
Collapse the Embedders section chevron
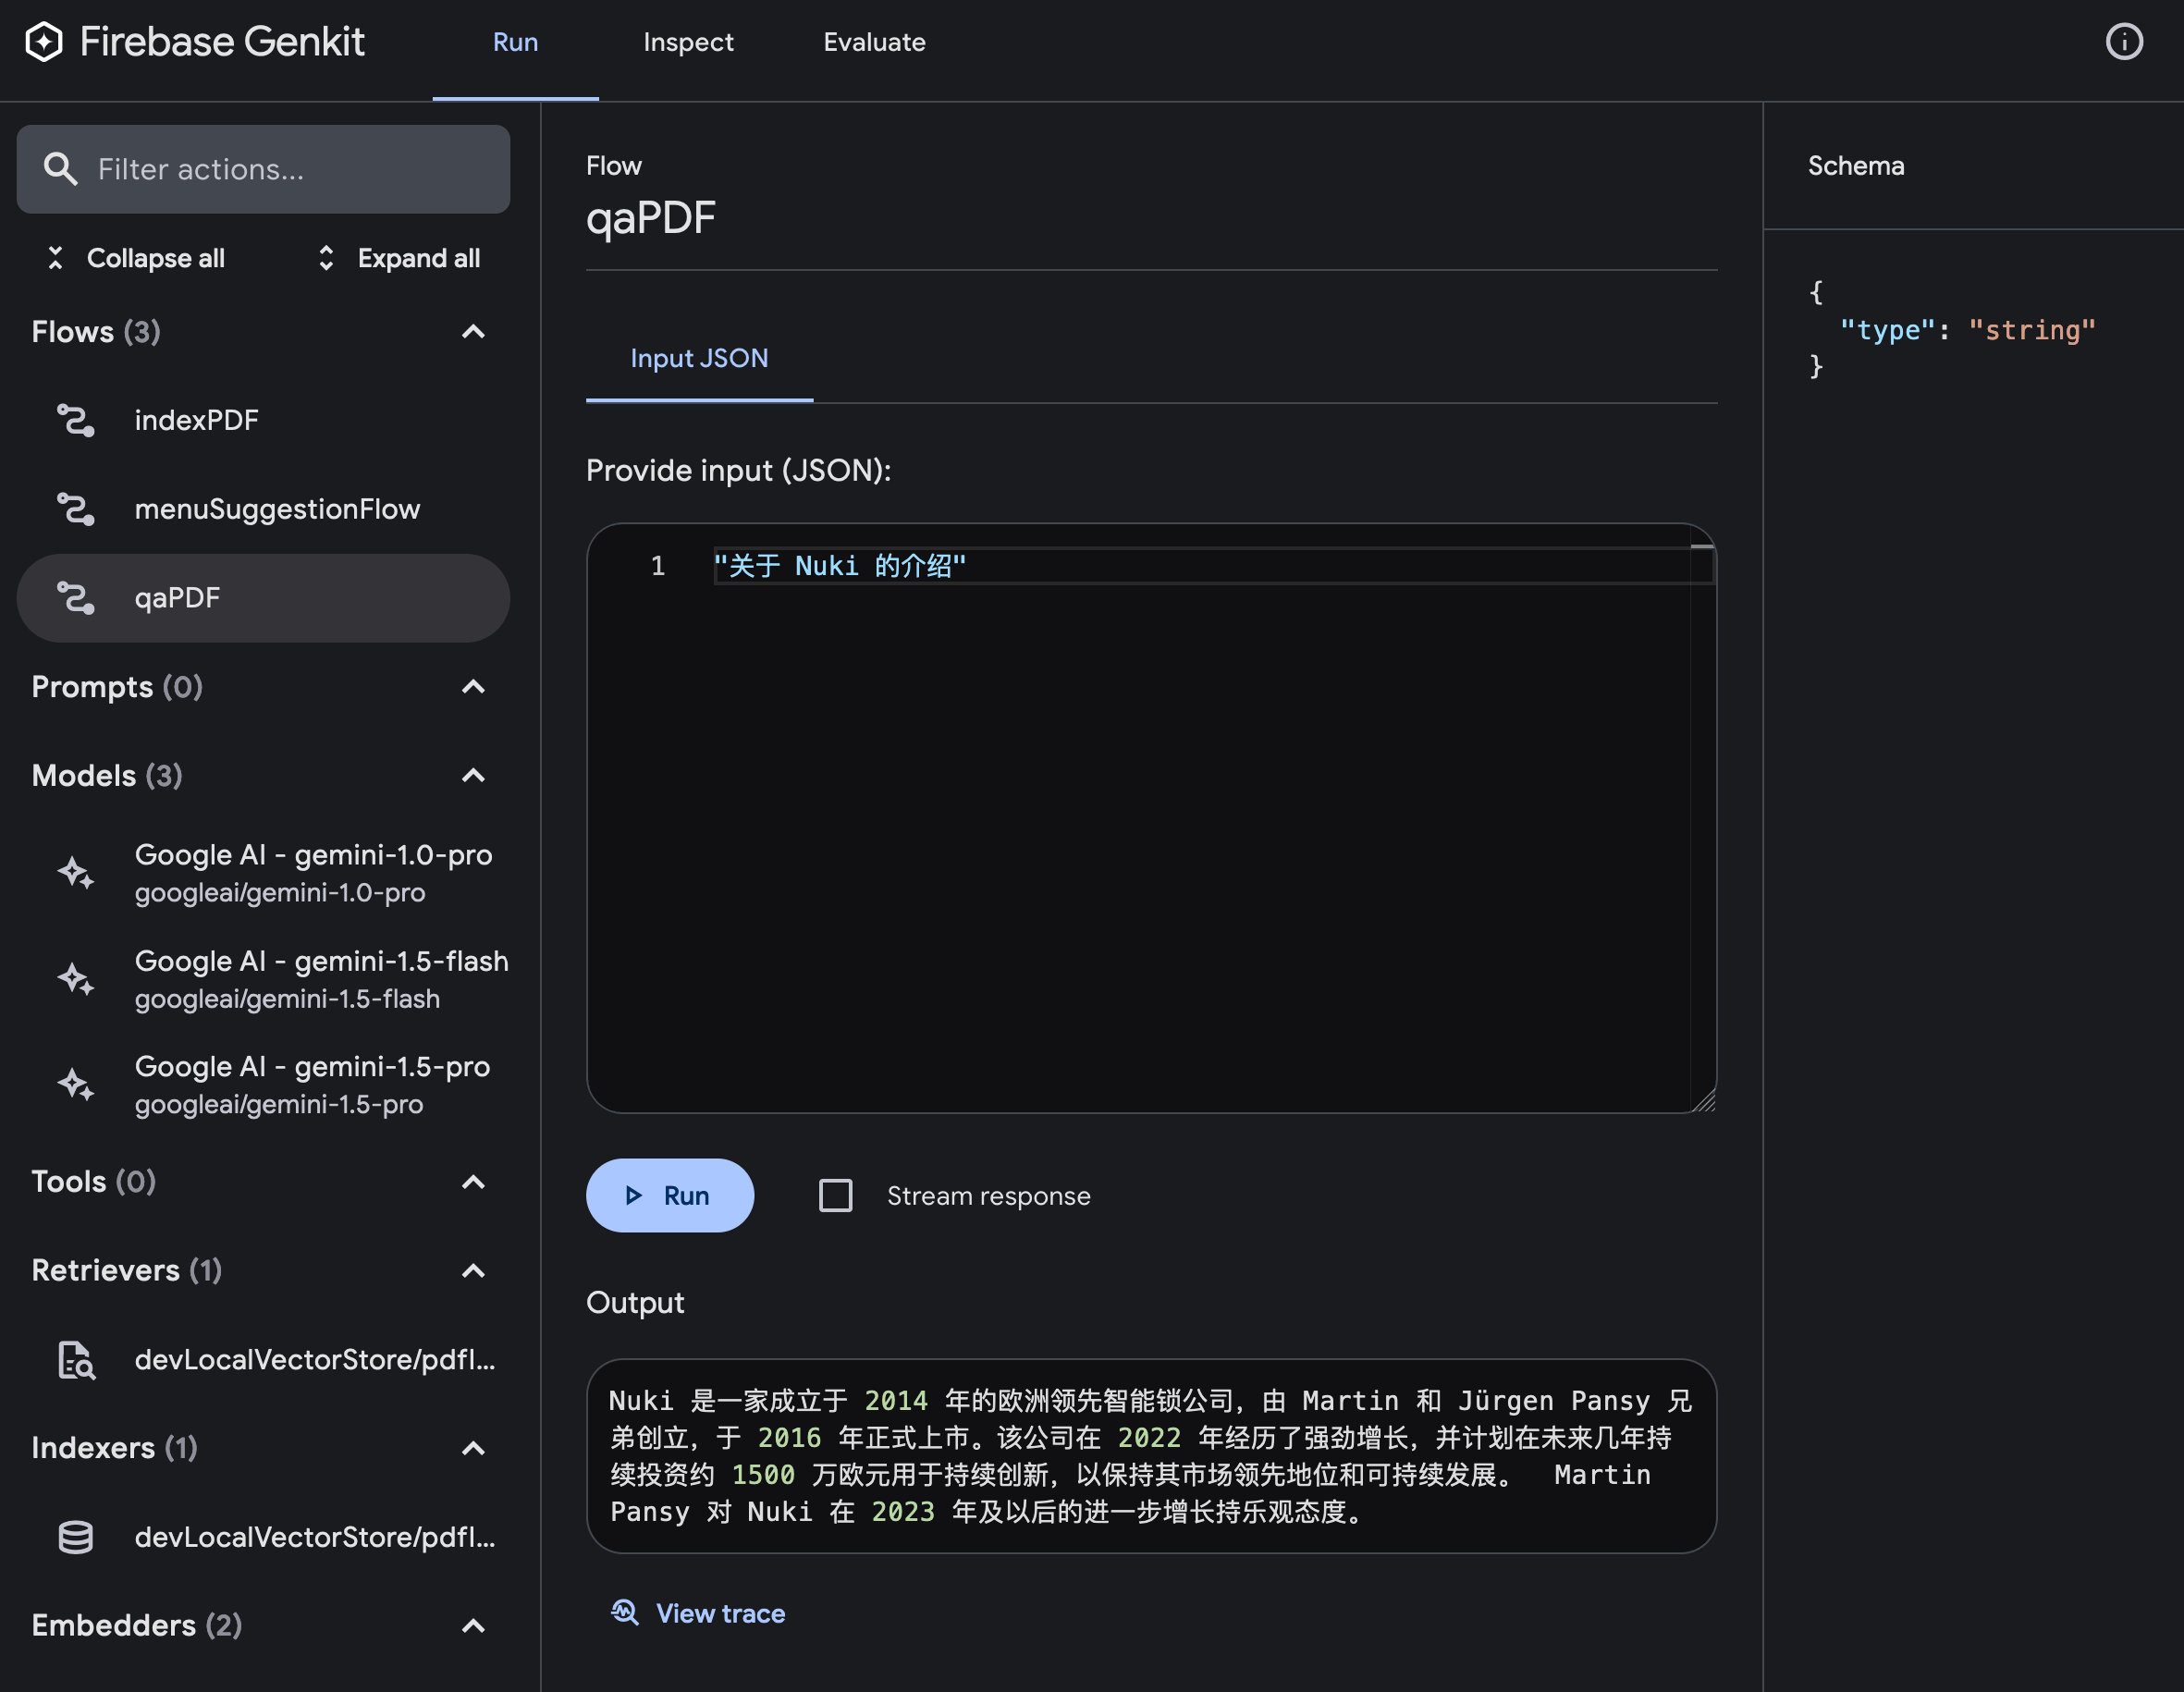coord(473,1626)
